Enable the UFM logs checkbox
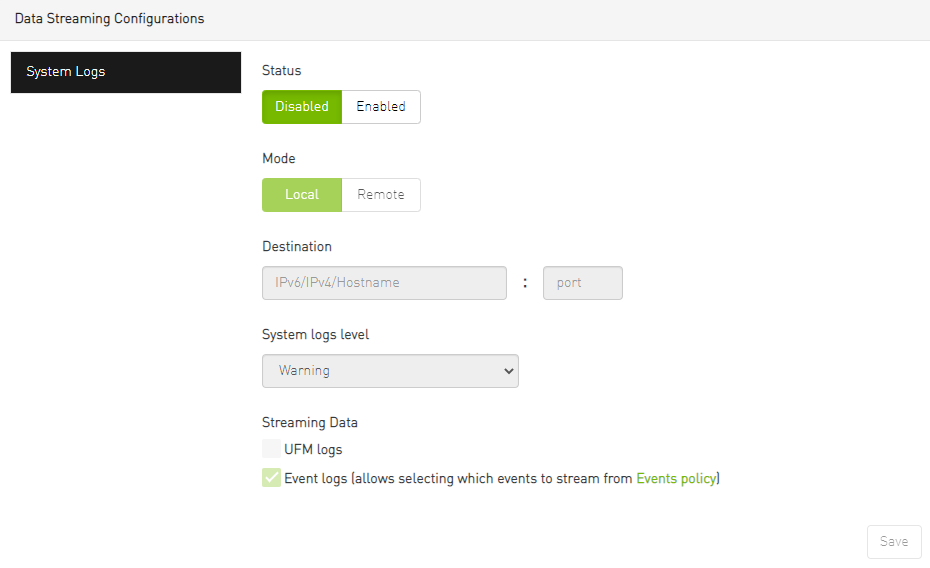This screenshot has height=568, width=930. click(x=271, y=449)
